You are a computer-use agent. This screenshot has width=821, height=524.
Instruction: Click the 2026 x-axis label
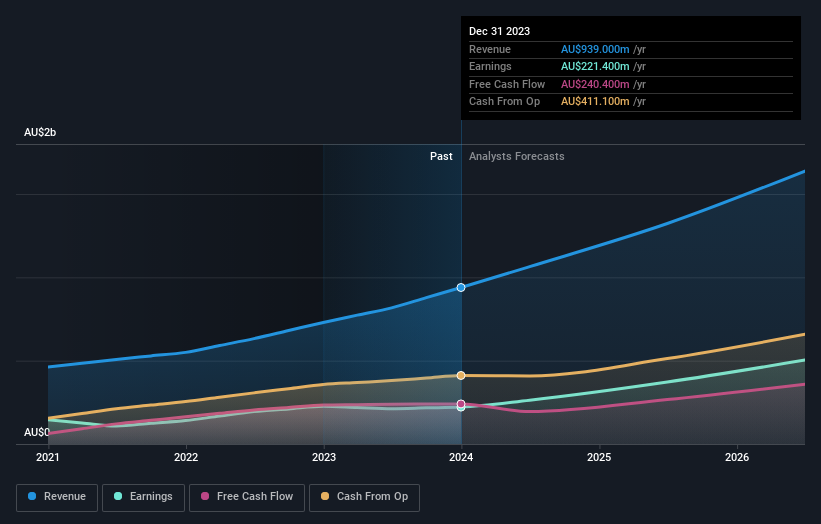tap(737, 457)
